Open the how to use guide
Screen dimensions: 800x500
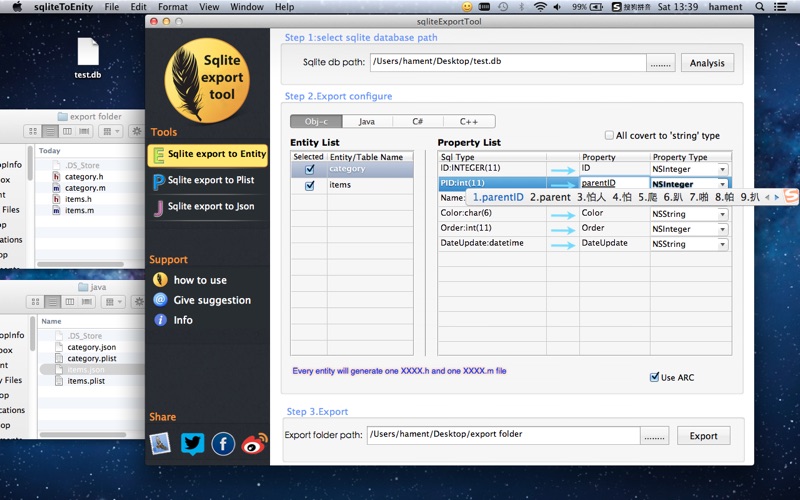(x=190, y=280)
